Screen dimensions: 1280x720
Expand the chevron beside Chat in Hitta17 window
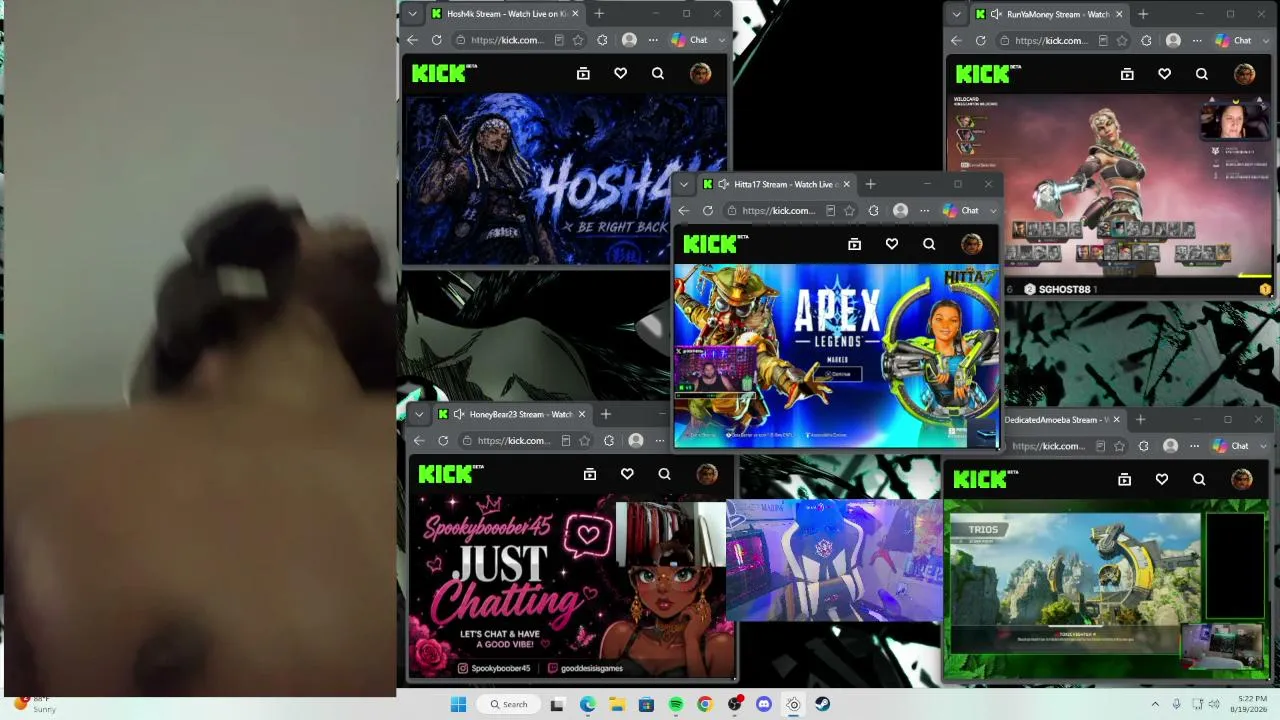coord(993,210)
